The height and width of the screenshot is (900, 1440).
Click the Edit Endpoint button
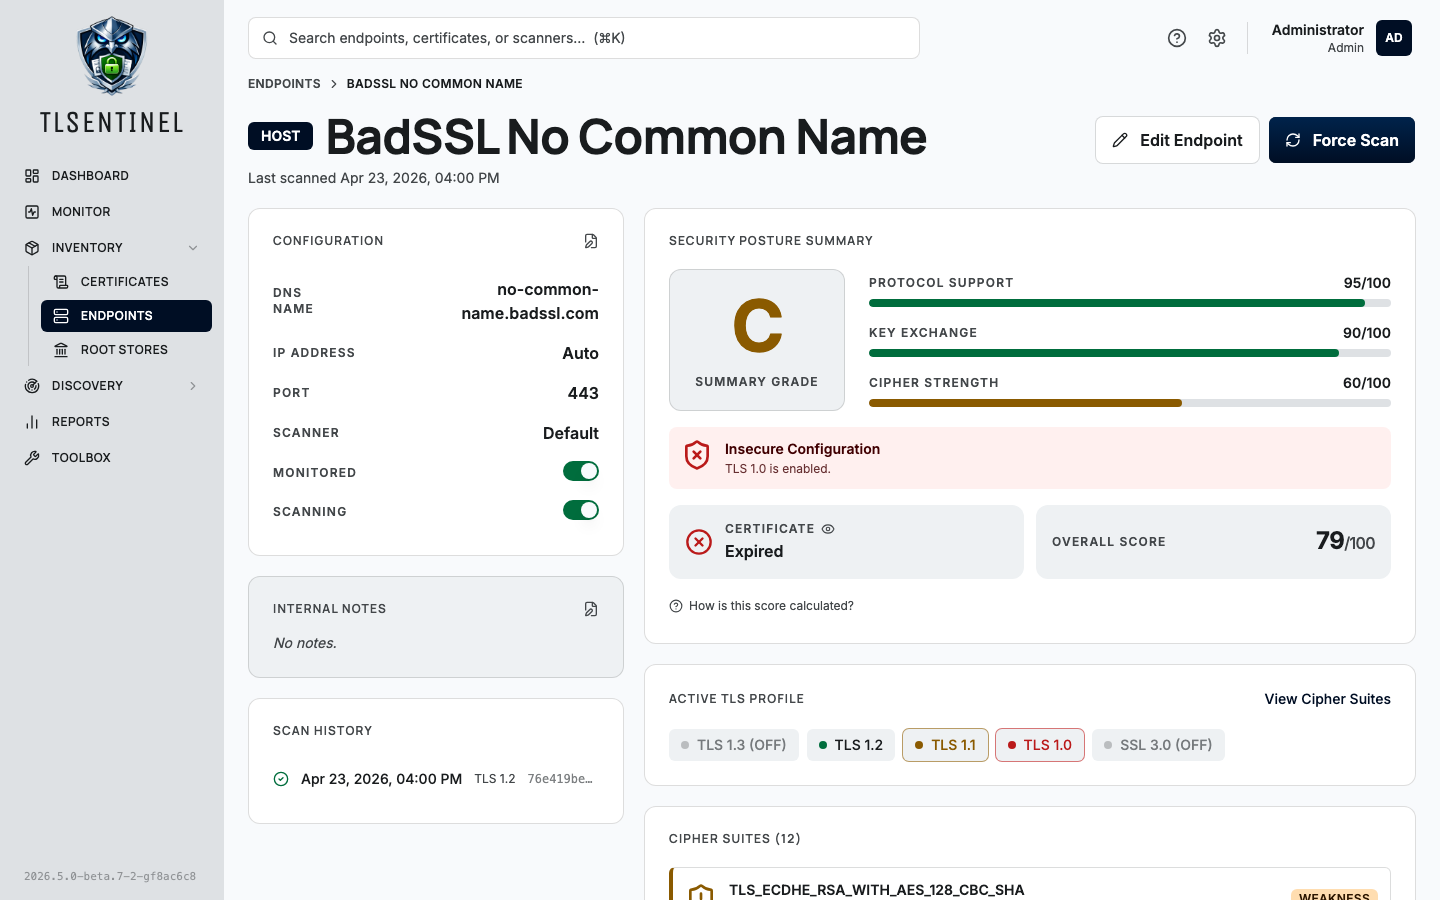(1177, 140)
